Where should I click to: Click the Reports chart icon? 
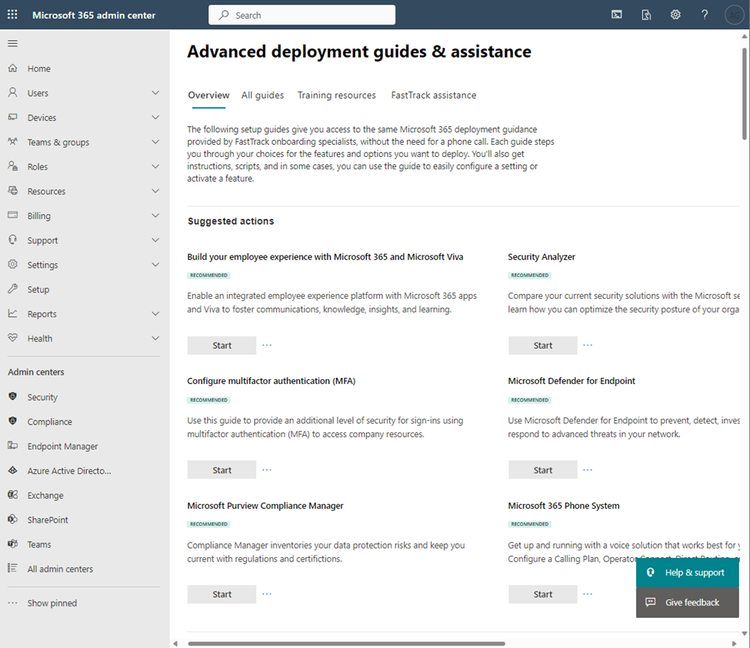(x=13, y=314)
